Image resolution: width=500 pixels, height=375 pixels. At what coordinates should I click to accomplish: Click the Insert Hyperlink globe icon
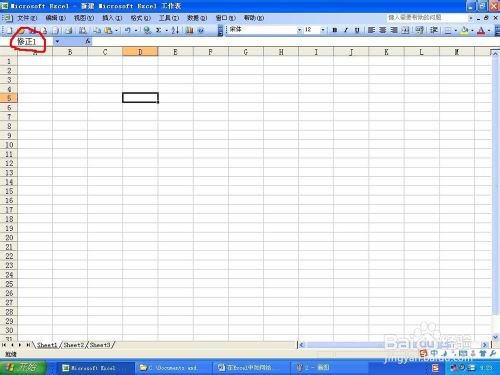click(147, 30)
